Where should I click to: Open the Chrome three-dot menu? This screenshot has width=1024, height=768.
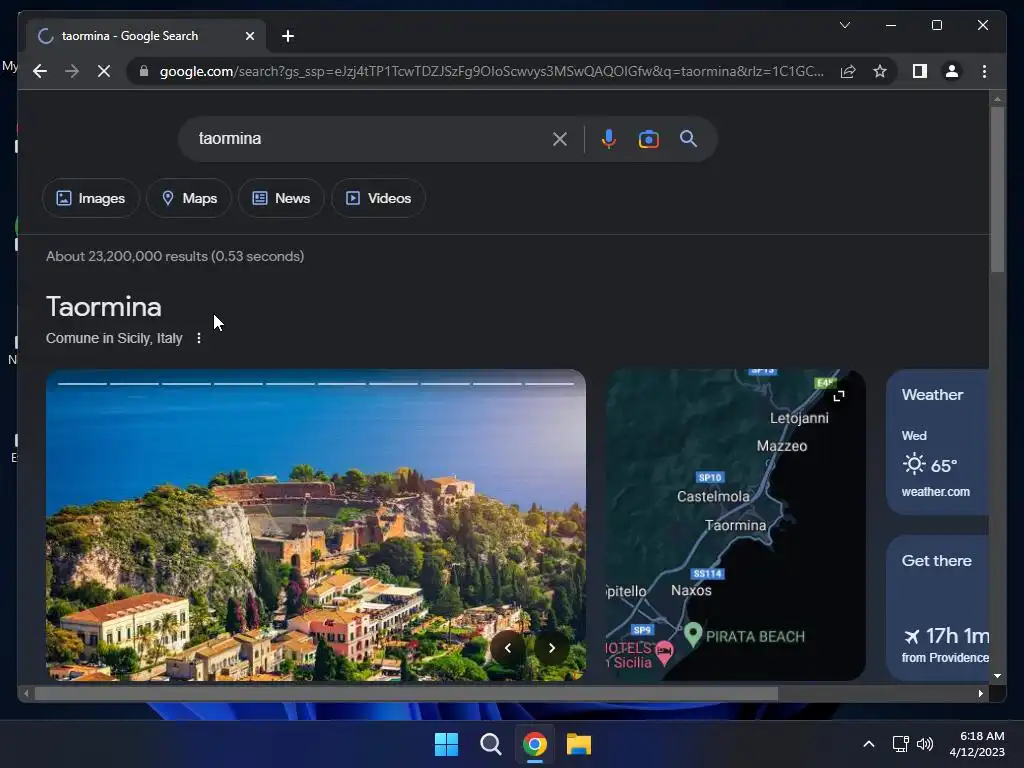pyautogui.click(x=984, y=71)
